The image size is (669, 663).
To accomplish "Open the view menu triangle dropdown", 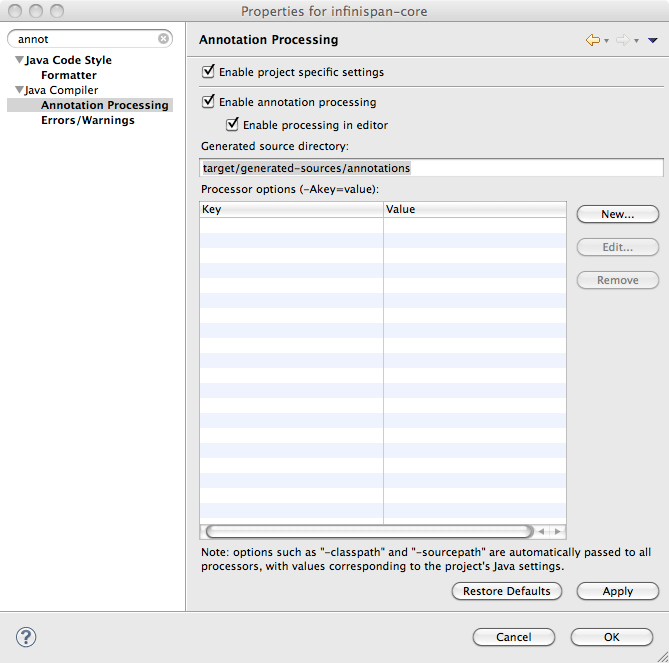I will click(652, 41).
